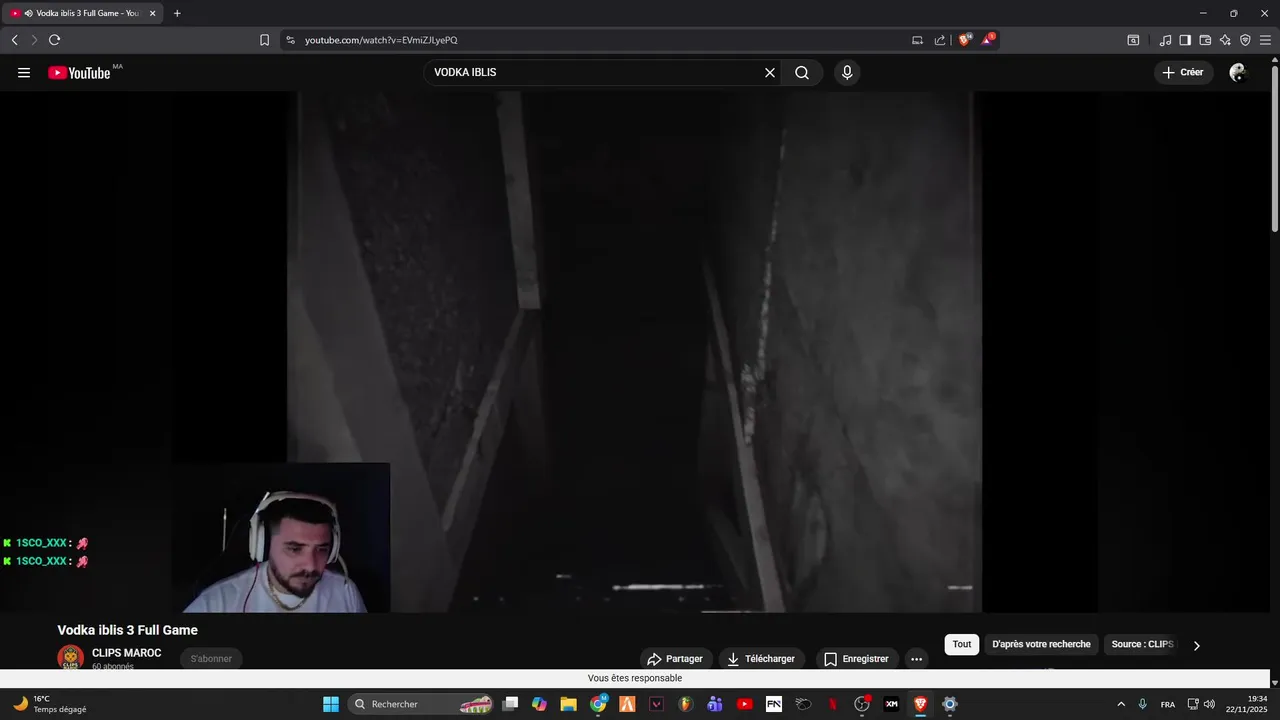Open Leo AI sparkle icon

click(x=1225, y=40)
